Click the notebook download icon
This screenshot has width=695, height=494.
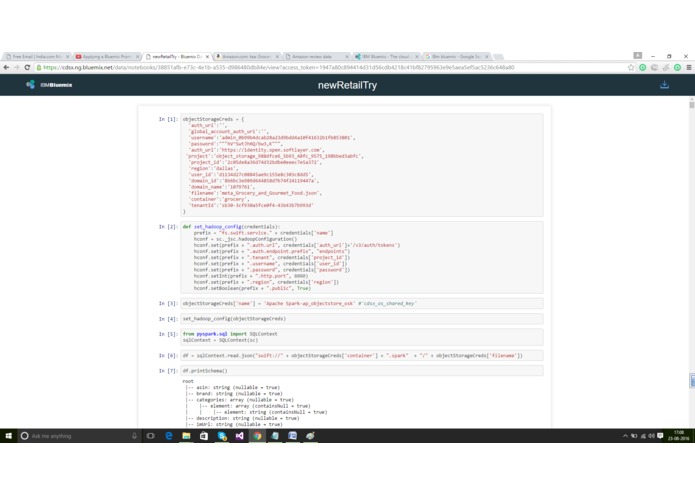(x=664, y=85)
